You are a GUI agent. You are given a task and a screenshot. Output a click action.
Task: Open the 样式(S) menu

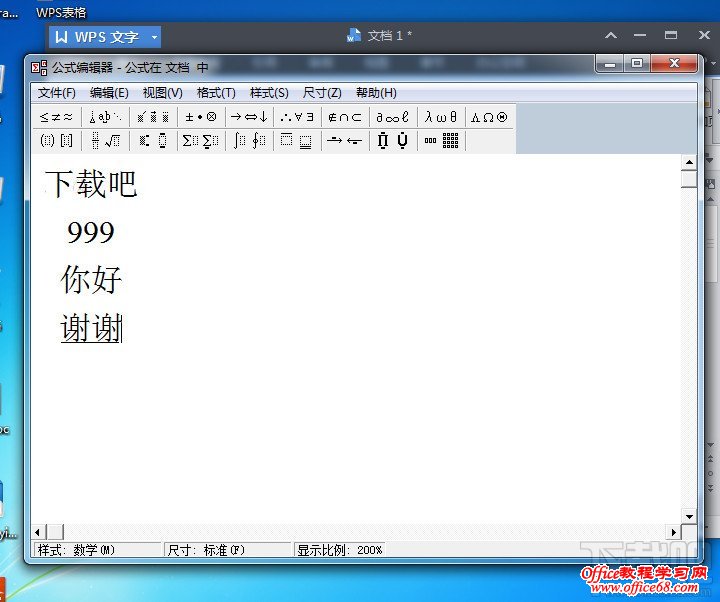point(269,93)
